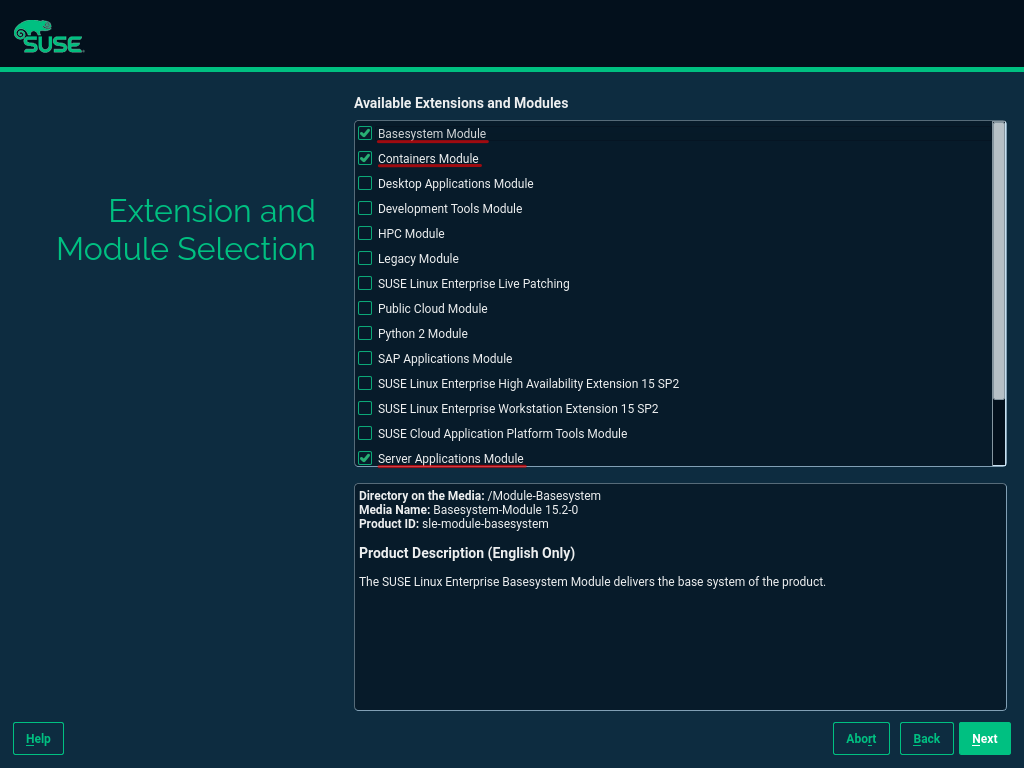Check the Python 2 Module
The image size is (1024, 768).
point(365,332)
